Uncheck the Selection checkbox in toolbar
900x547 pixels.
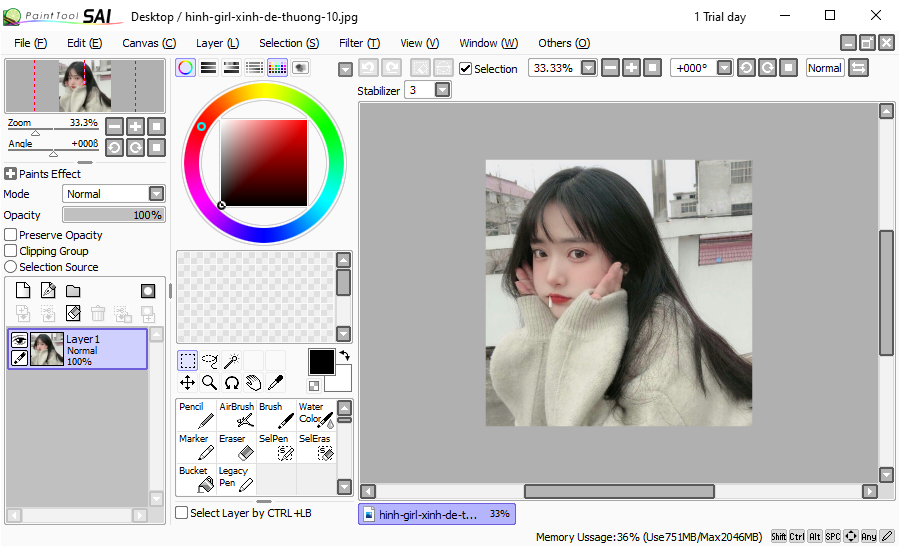coord(465,69)
